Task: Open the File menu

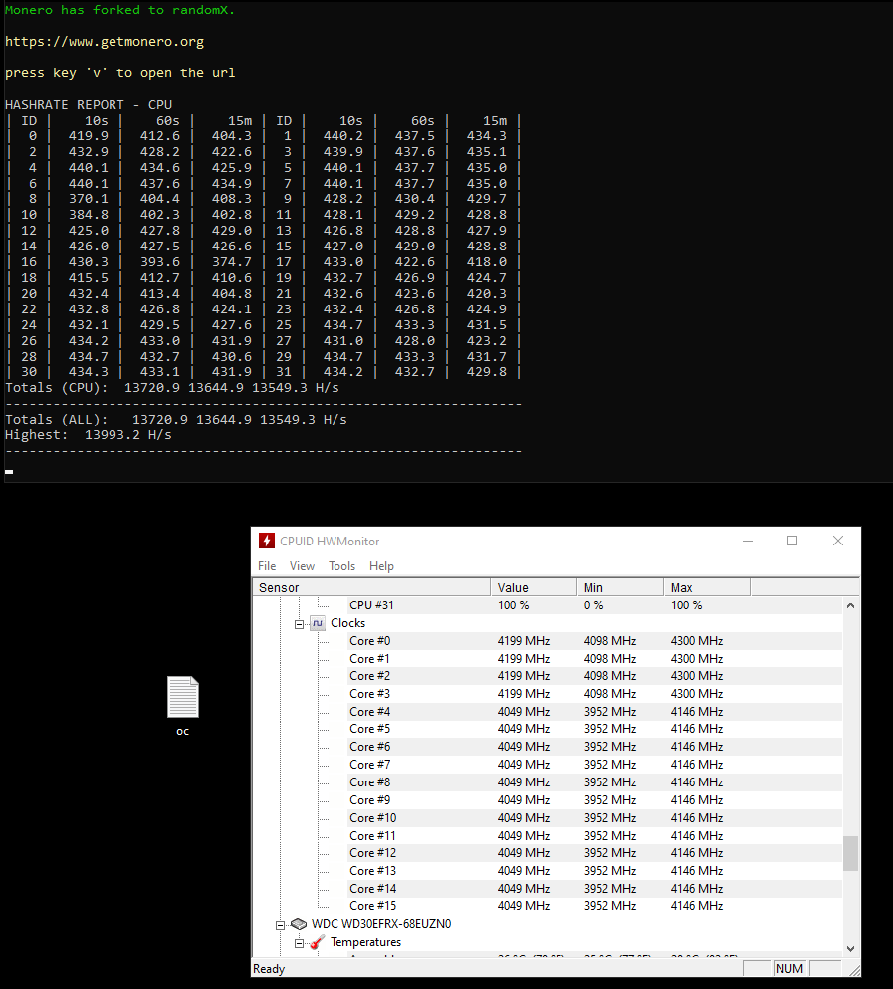Action: [266, 565]
